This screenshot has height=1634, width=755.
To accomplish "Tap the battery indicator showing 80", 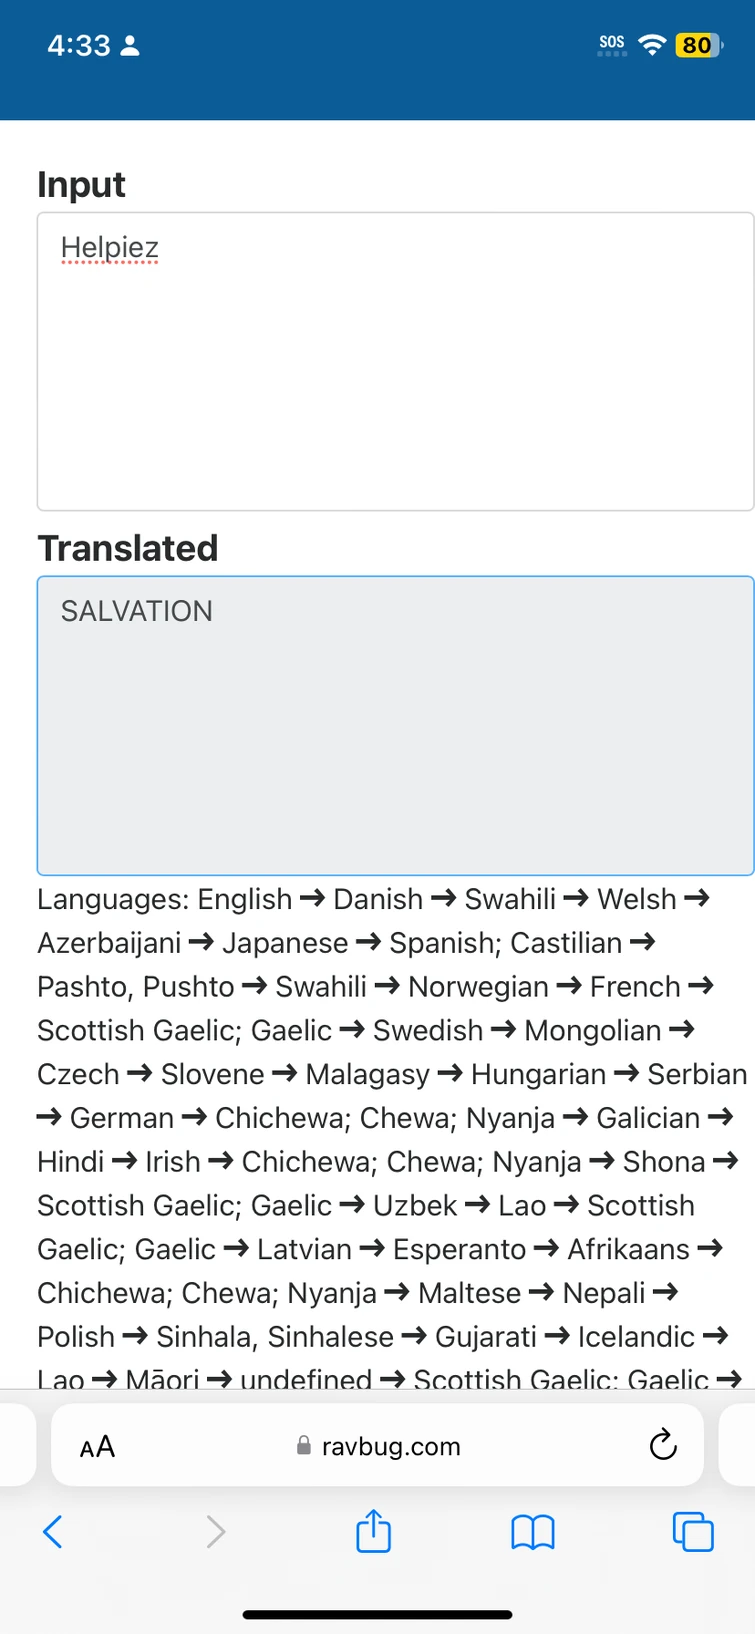I will 698,45.
